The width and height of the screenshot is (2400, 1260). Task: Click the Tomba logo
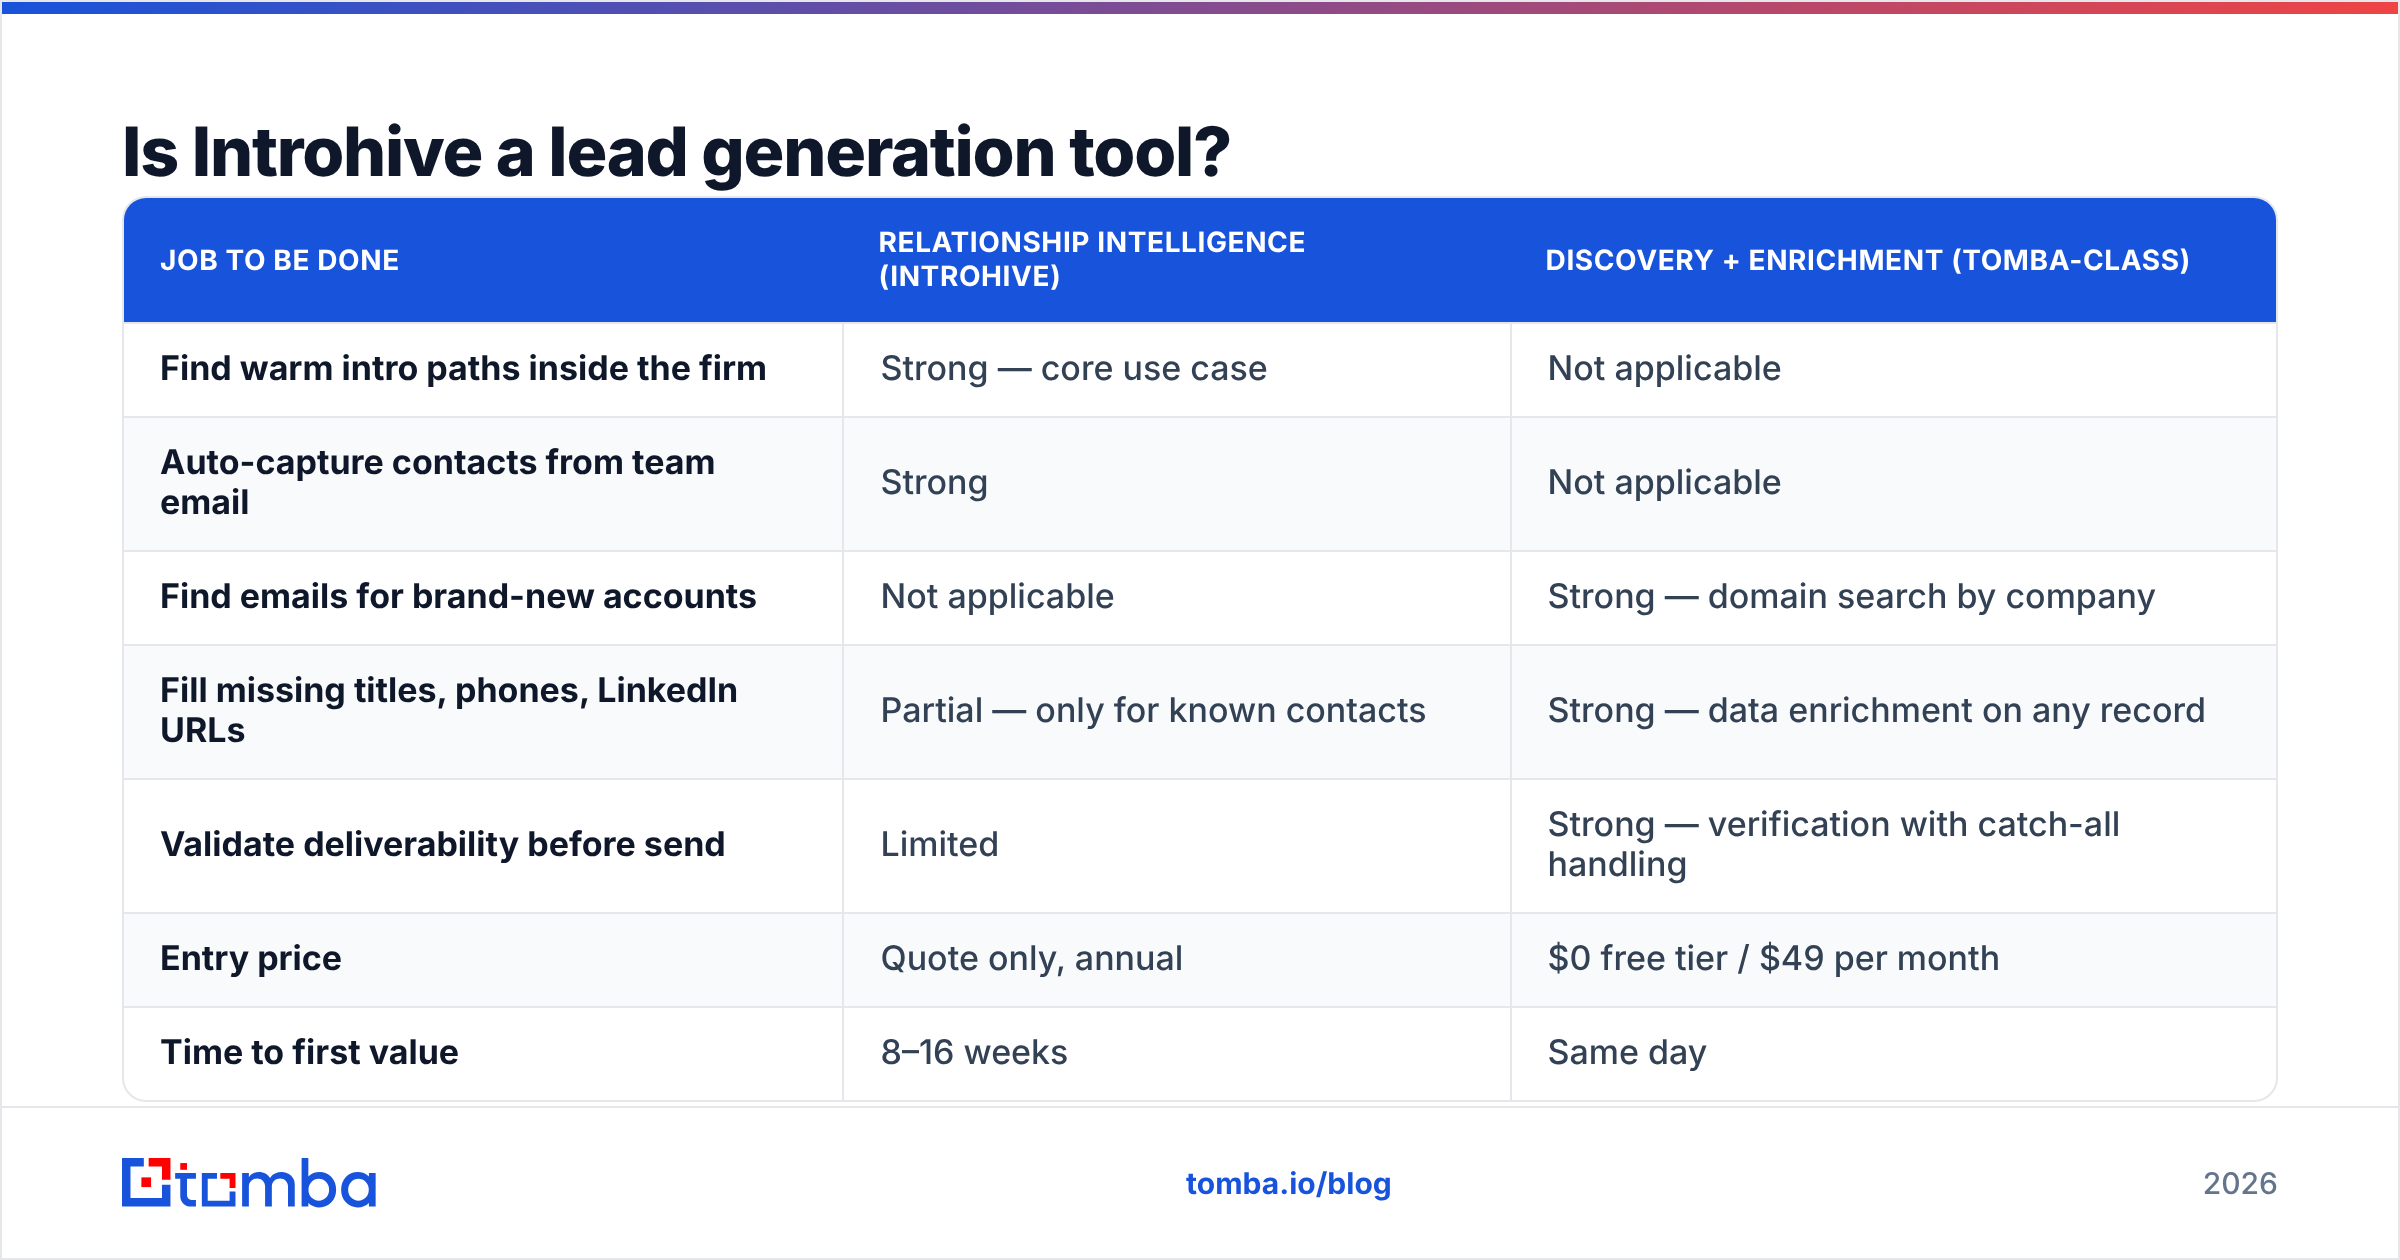pyautogui.click(x=249, y=1183)
